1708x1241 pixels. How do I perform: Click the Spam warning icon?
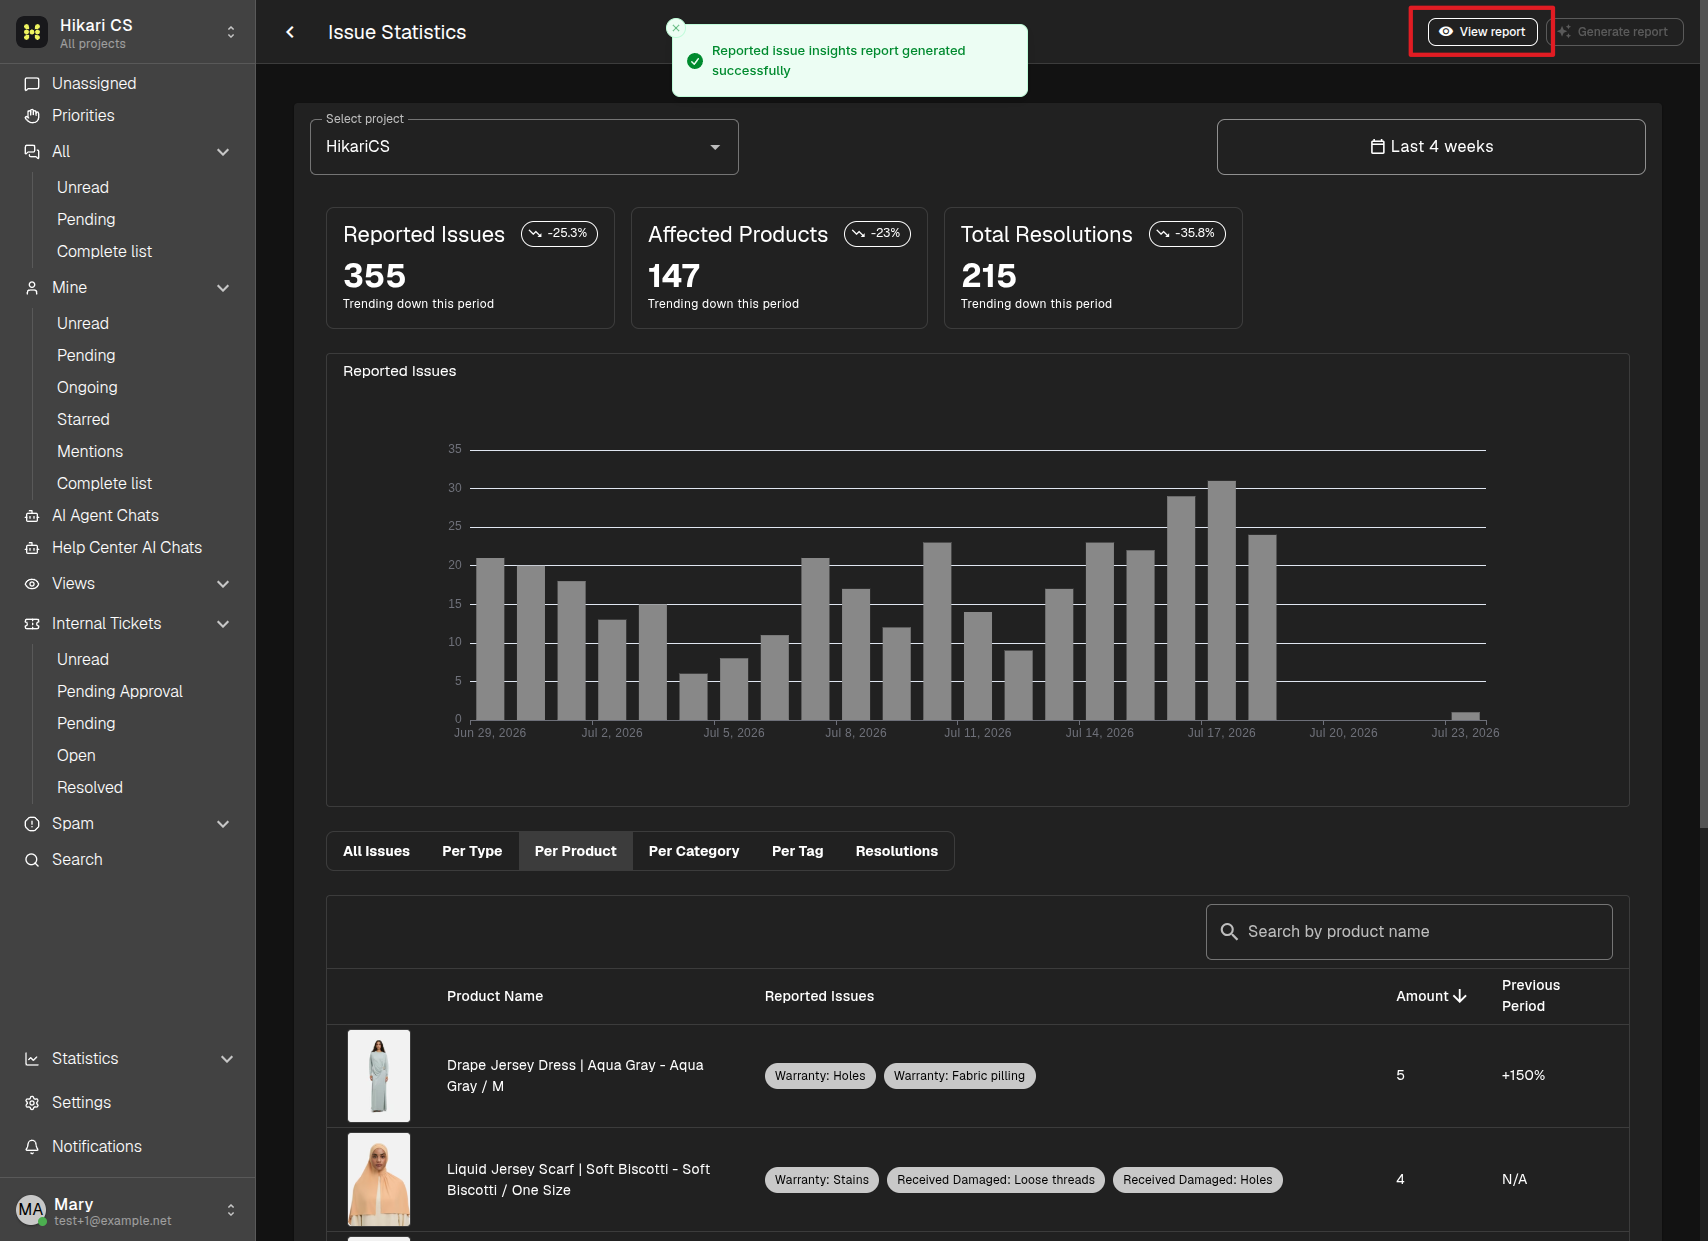tap(32, 824)
